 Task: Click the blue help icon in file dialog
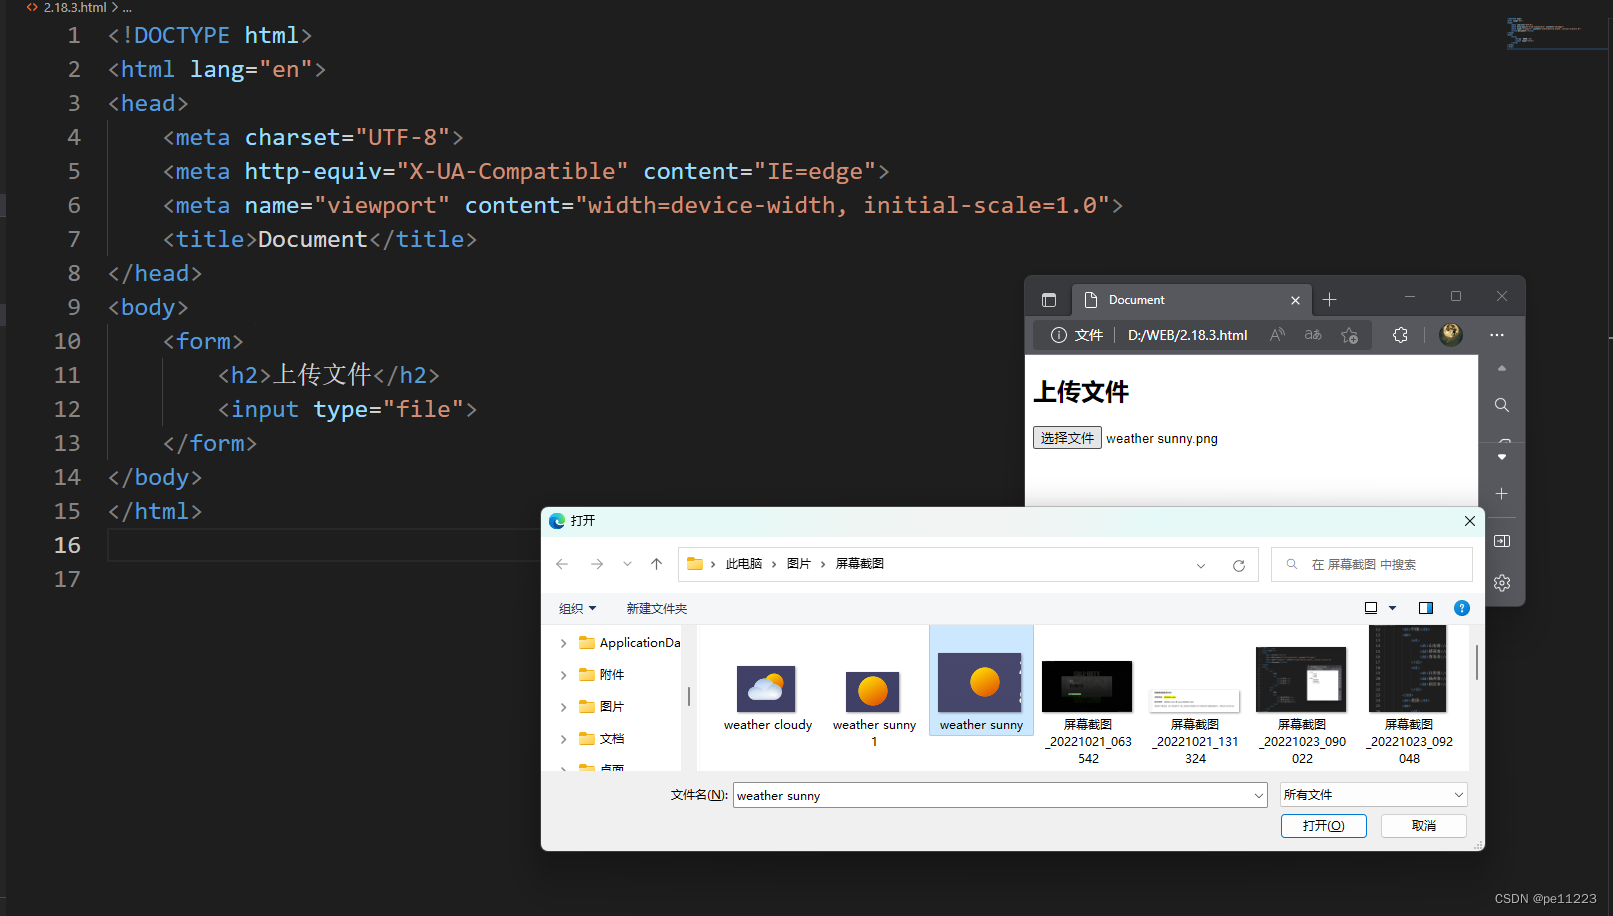1461,608
